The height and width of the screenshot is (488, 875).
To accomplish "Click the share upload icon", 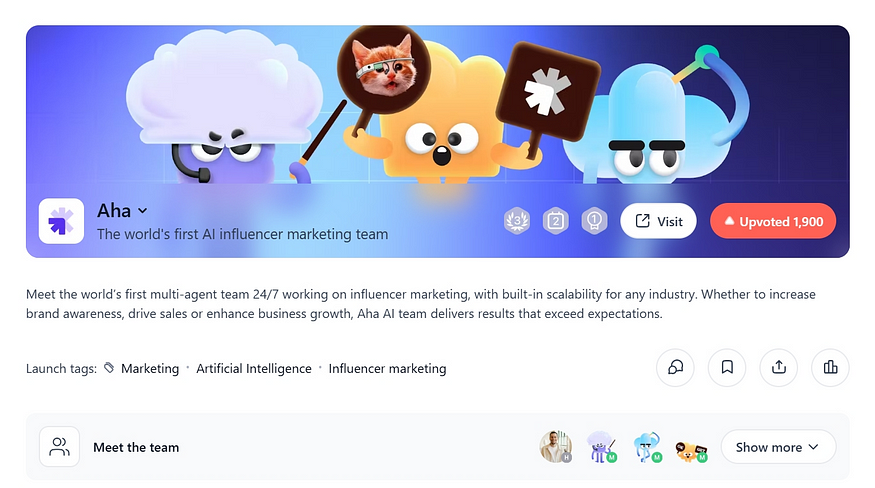I will [778, 367].
